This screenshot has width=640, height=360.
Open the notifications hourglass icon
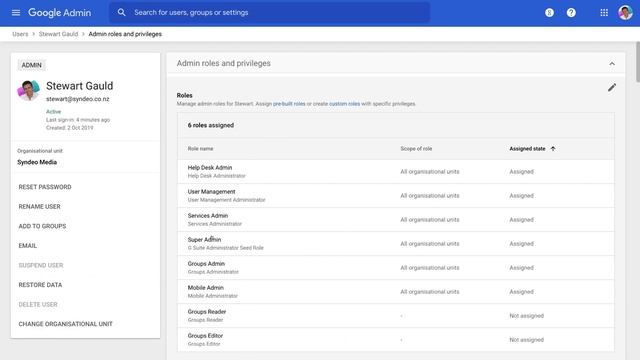click(549, 13)
